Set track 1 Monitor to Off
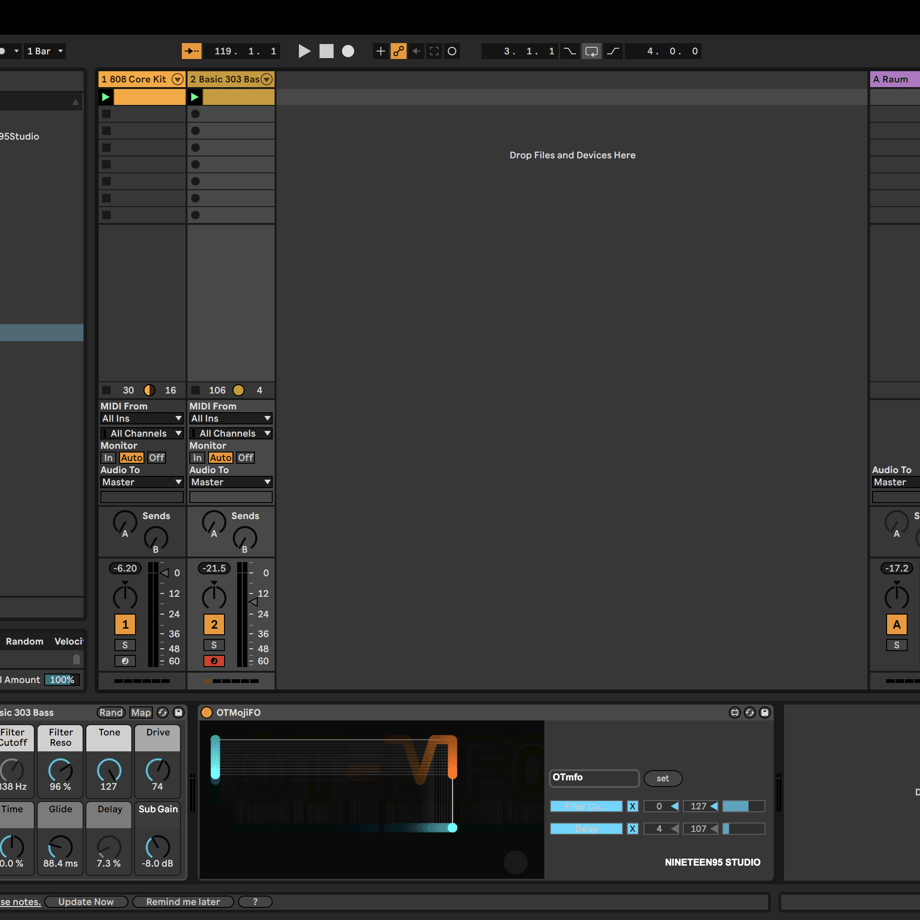This screenshot has height=920, width=920. [x=156, y=458]
